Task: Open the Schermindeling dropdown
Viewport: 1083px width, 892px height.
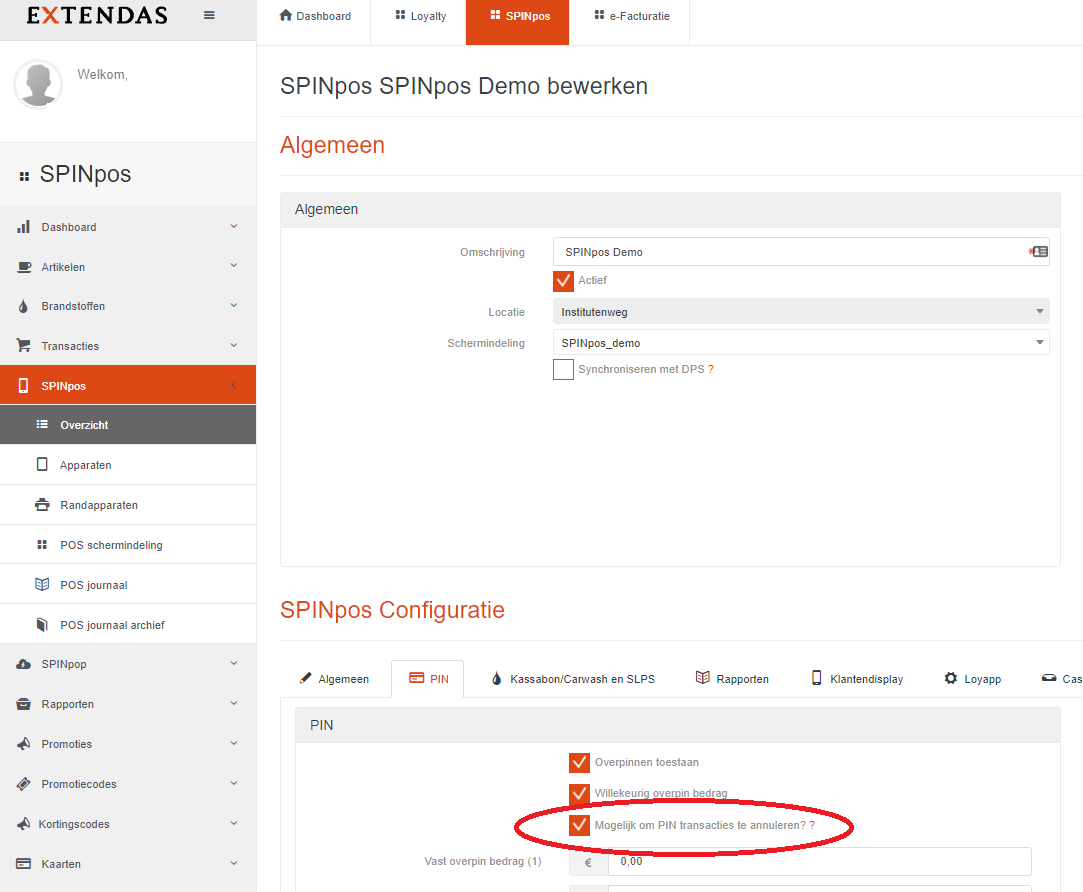Action: (x=801, y=343)
